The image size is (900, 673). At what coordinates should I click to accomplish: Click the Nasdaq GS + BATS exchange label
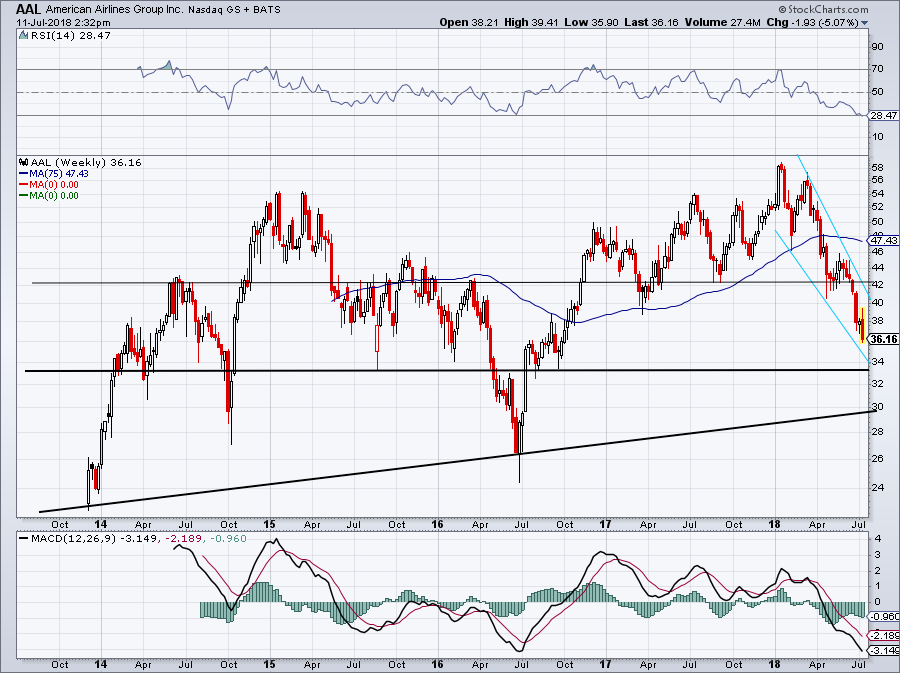(234, 10)
